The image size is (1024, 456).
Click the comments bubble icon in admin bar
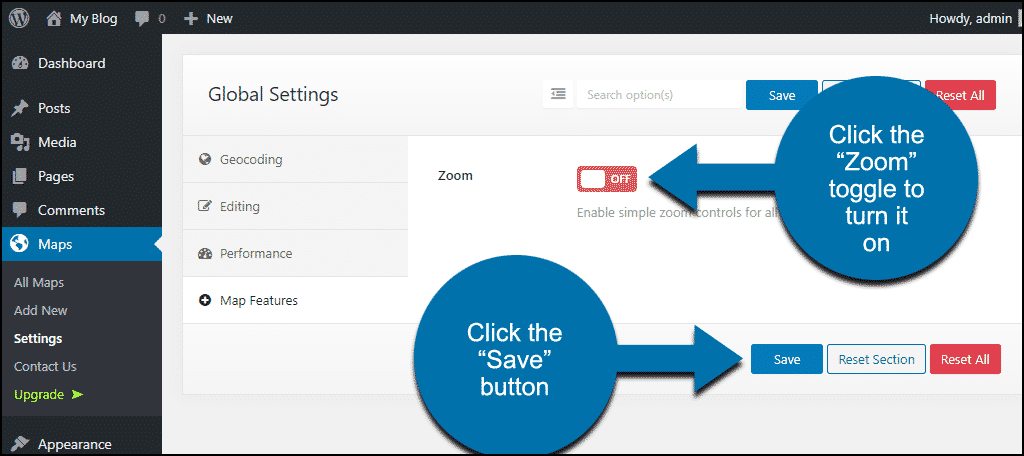(x=142, y=18)
